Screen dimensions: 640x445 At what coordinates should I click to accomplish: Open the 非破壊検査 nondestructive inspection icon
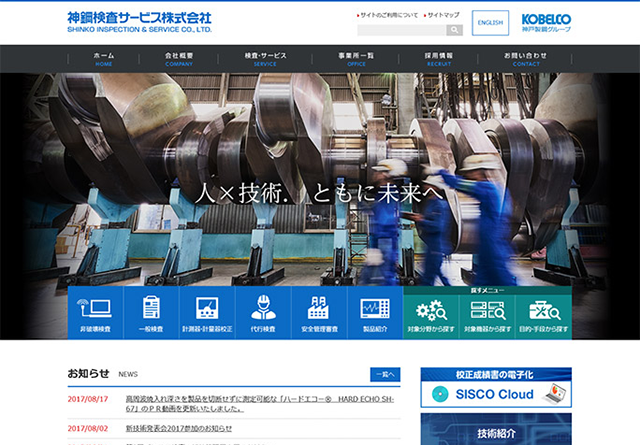96,313
